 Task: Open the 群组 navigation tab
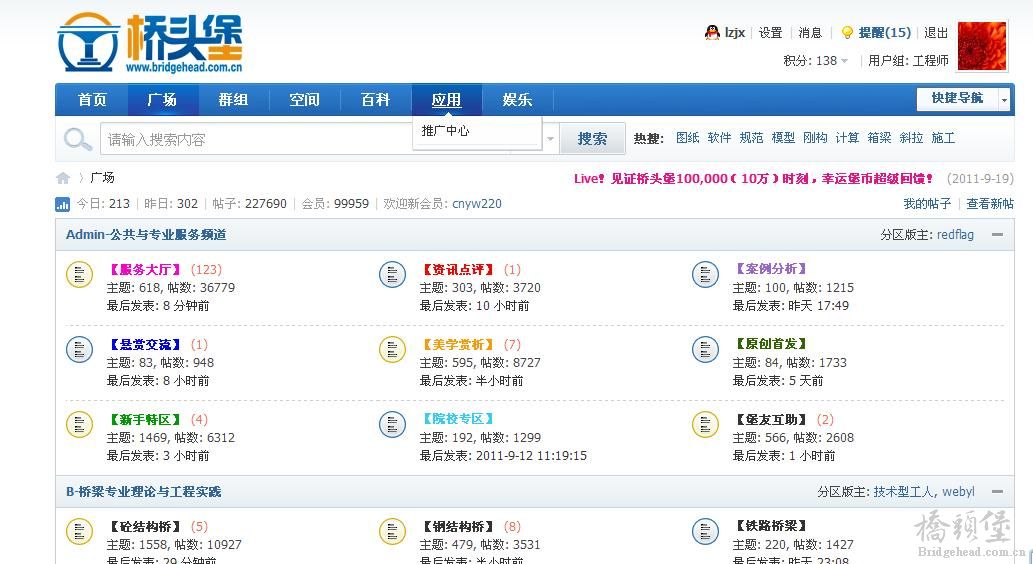tap(234, 99)
